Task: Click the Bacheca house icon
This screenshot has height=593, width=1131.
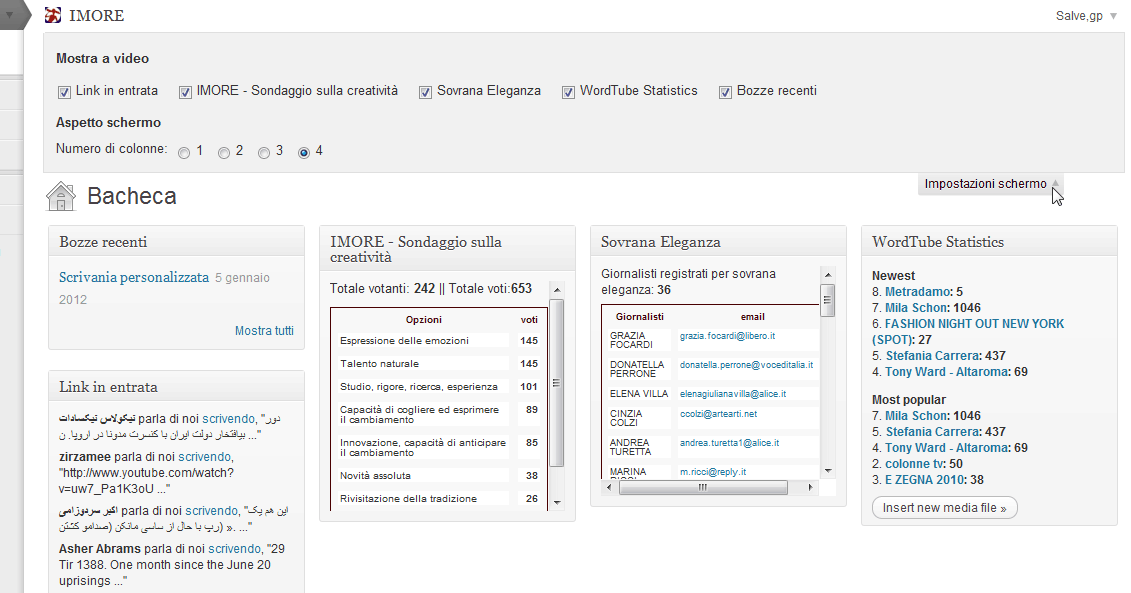Action: click(61, 196)
